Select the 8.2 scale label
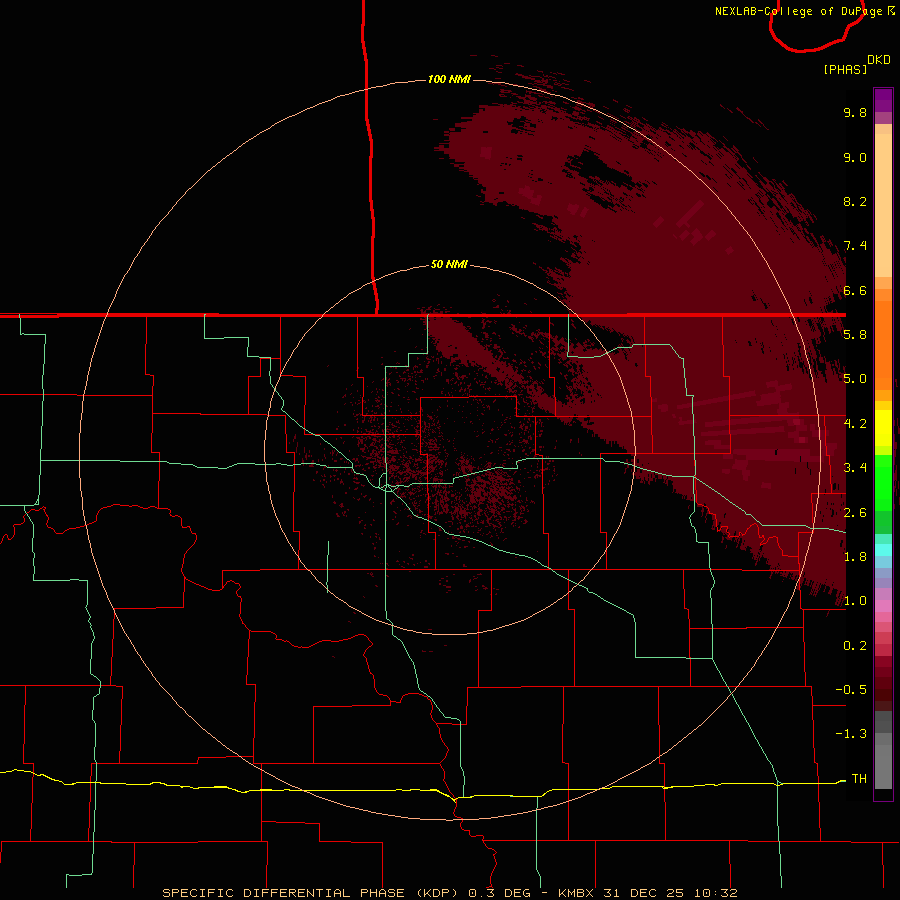Image resolution: width=900 pixels, height=900 pixels. (855, 201)
